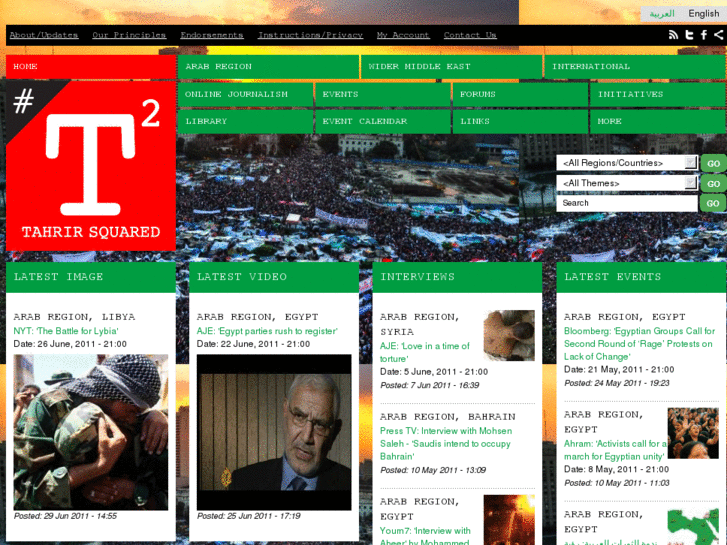
Task: Open the Instructions/Privacy link
Action: (310, 35)
